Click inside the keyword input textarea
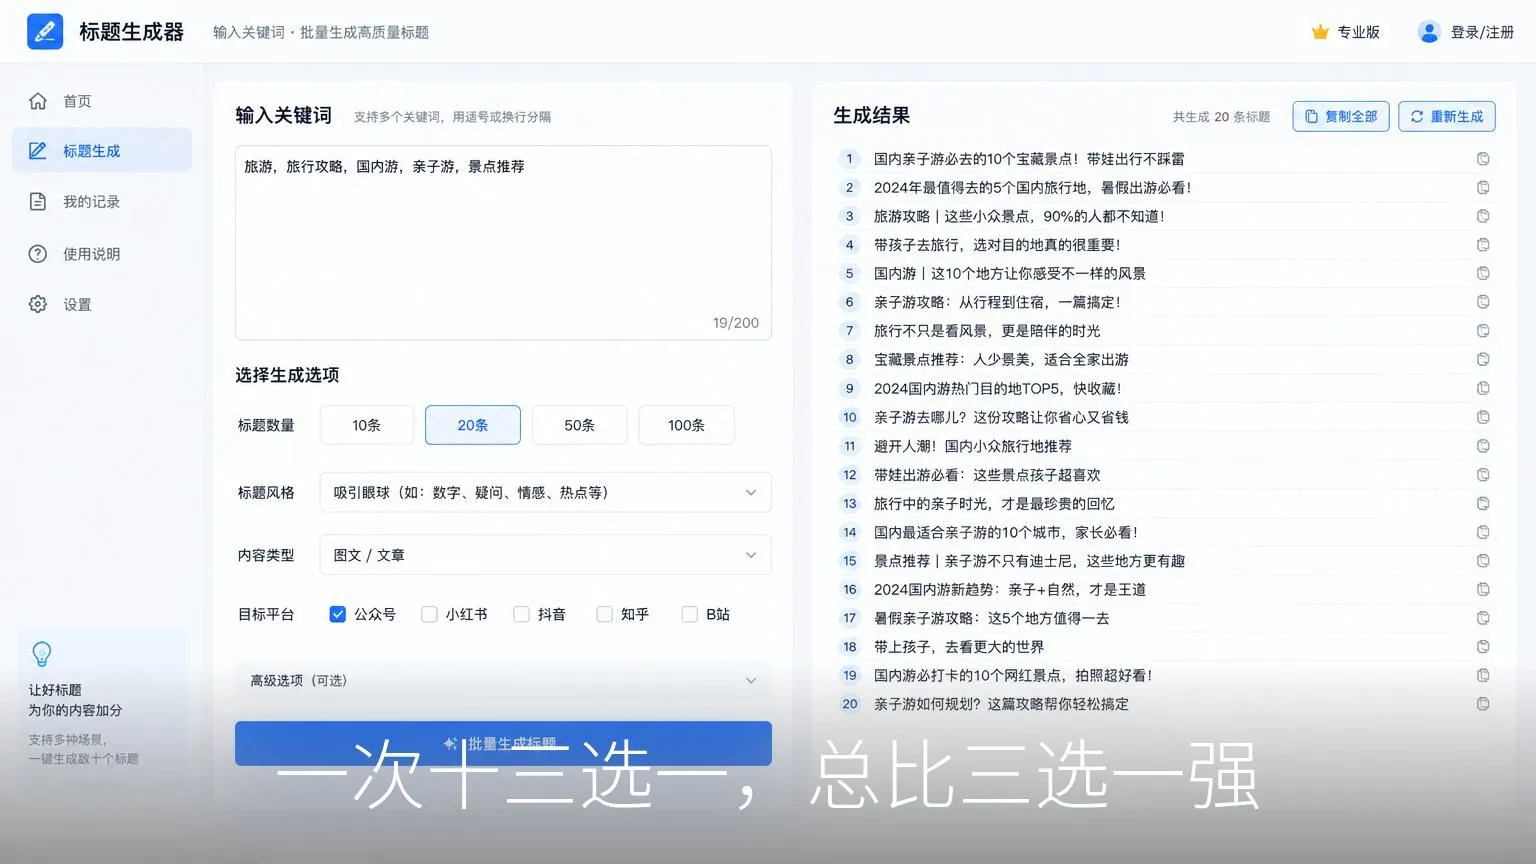This screenshot has height=864, width=1536. (x=503, y=243)
